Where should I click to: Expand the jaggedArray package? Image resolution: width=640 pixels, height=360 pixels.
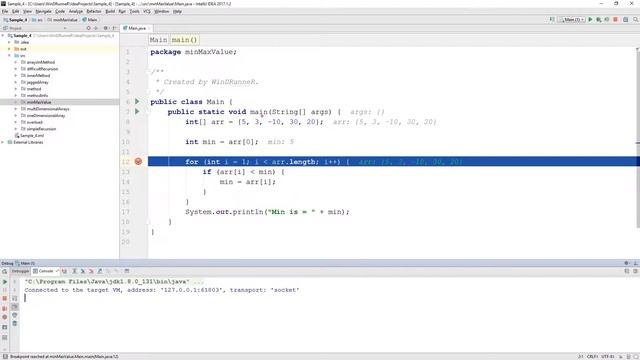16,82
